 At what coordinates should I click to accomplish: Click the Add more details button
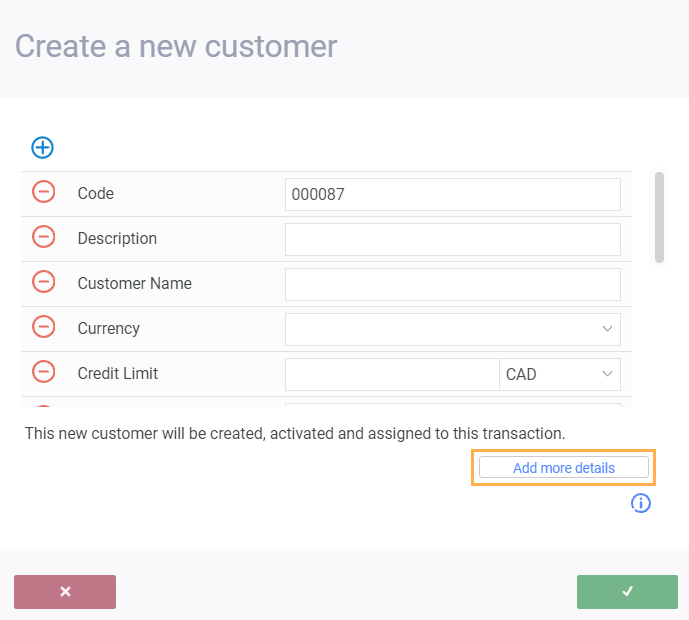click(564, 468)
